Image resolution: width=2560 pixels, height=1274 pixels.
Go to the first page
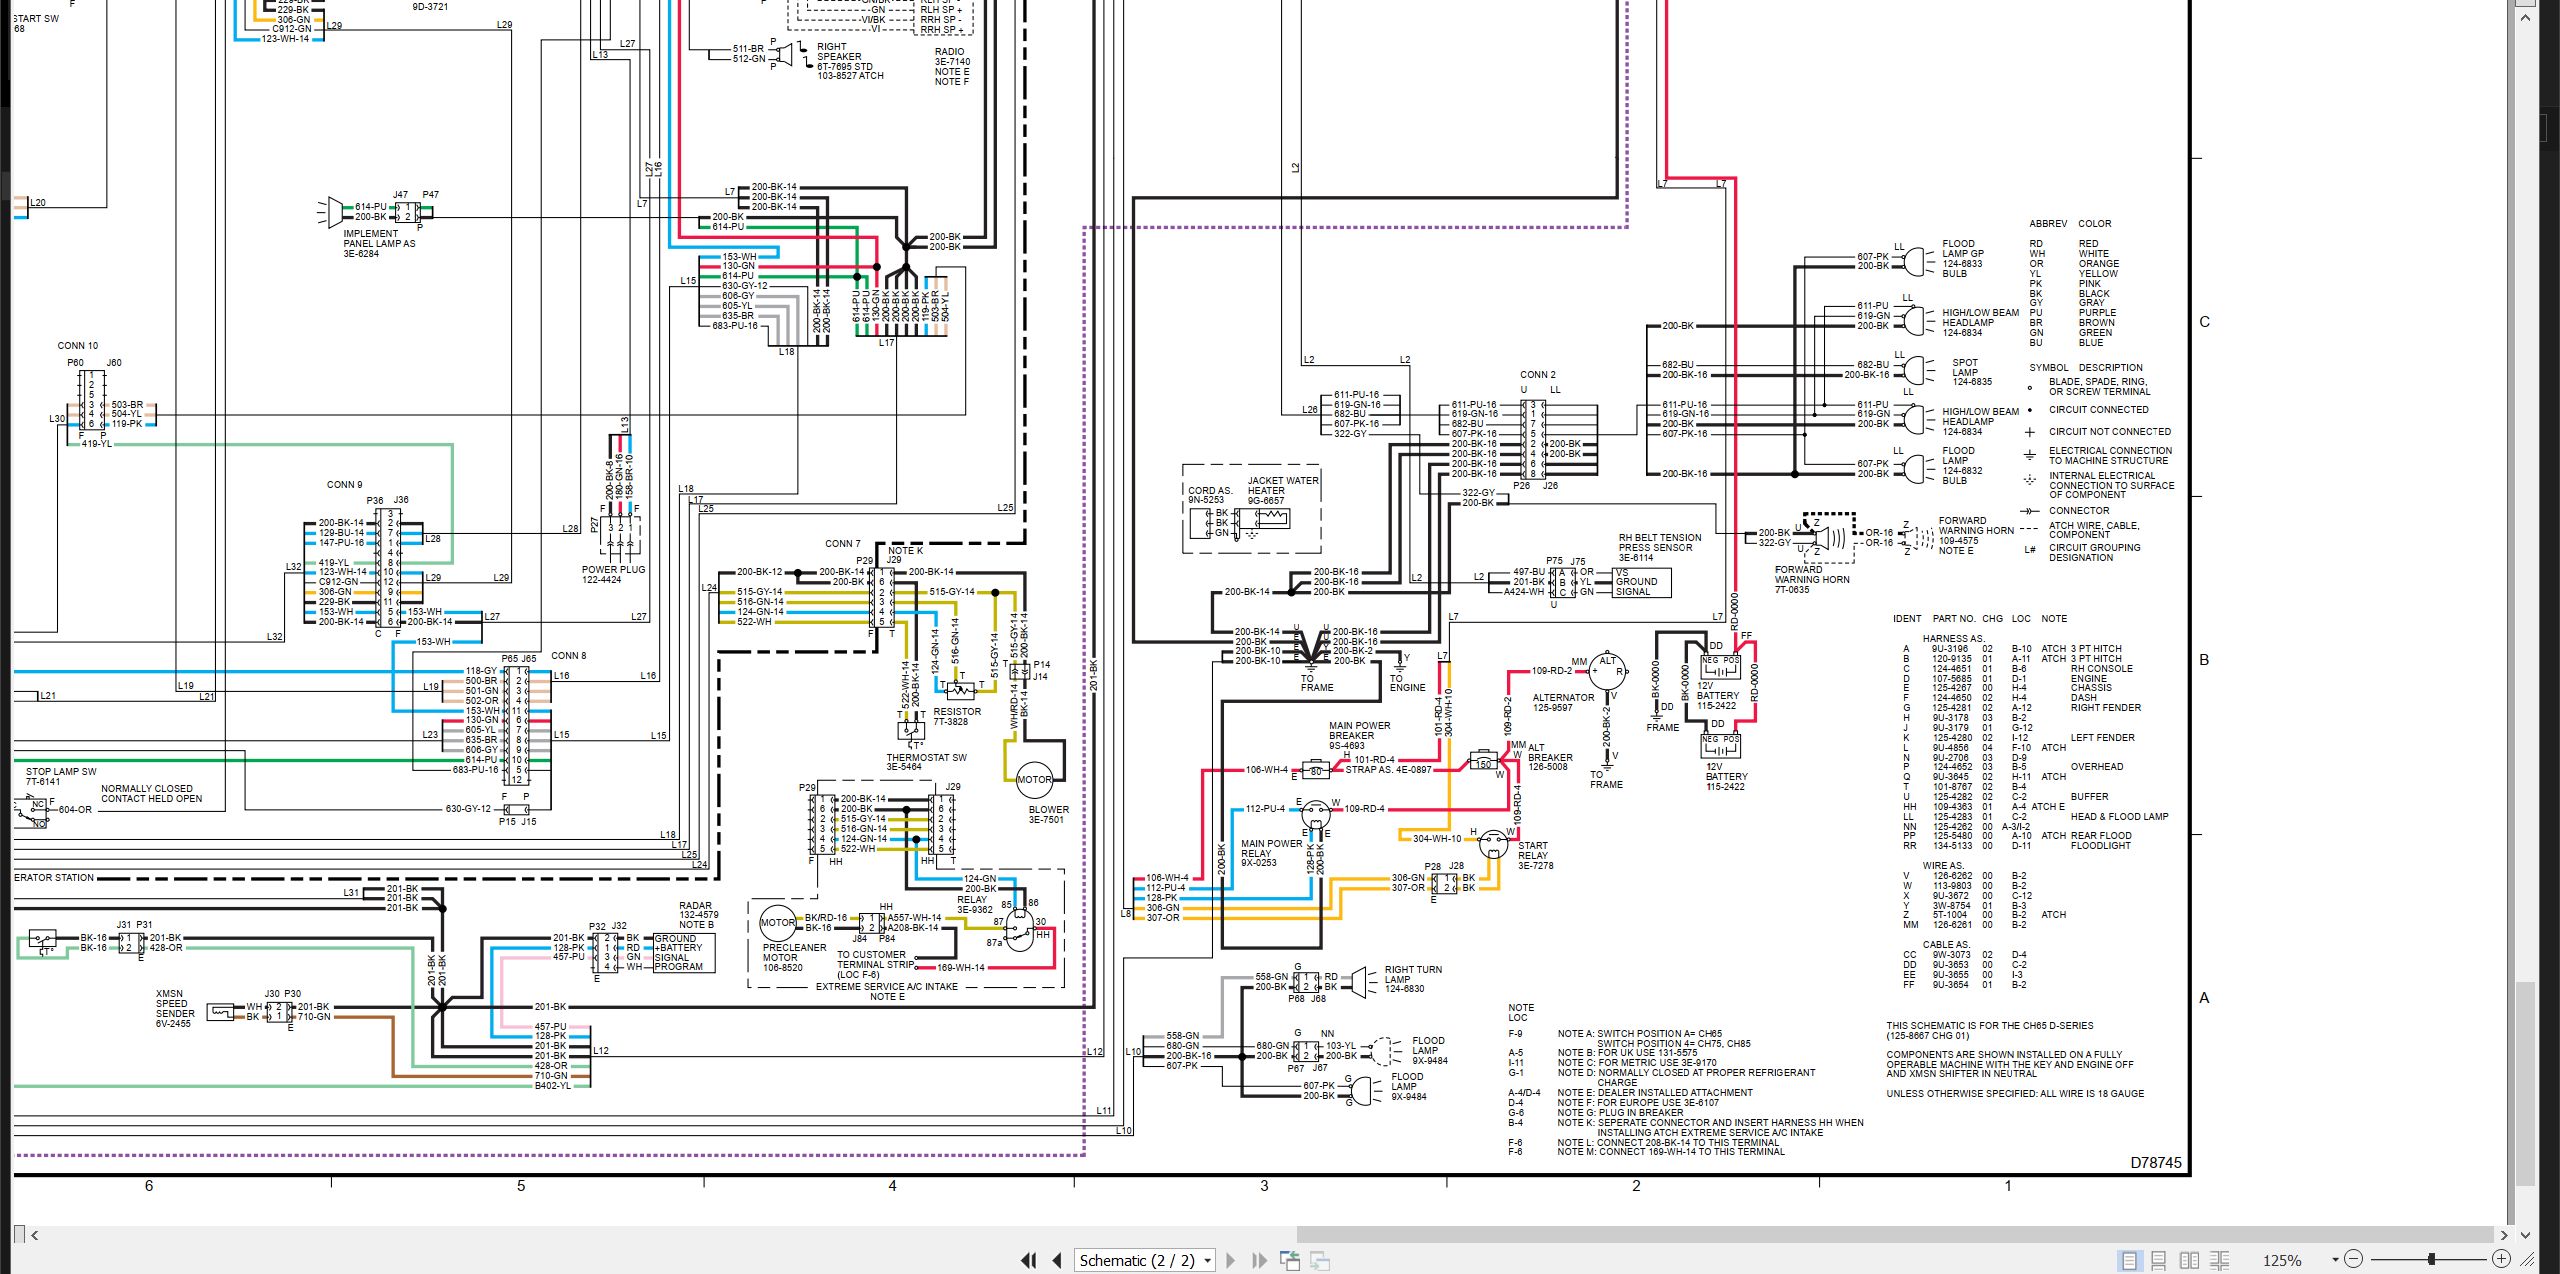point(1028,1260)
